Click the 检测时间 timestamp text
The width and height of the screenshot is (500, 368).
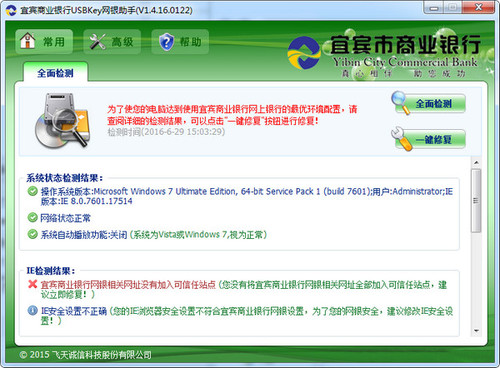coord(166,132)
